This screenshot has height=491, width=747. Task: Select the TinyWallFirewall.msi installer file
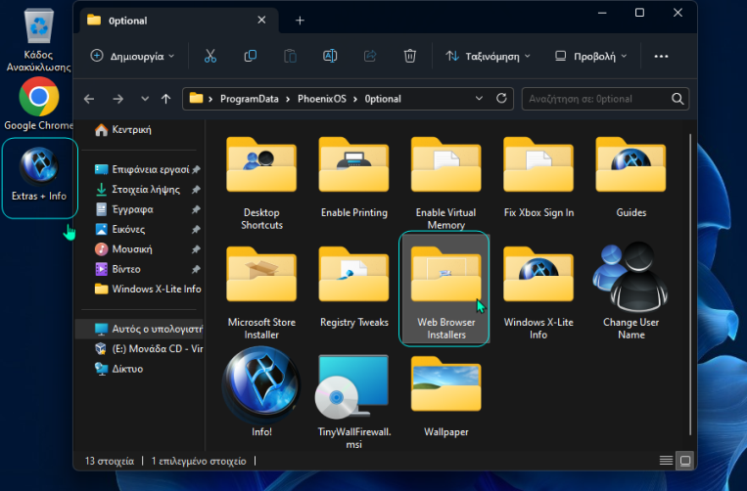[x=354, y=402]
